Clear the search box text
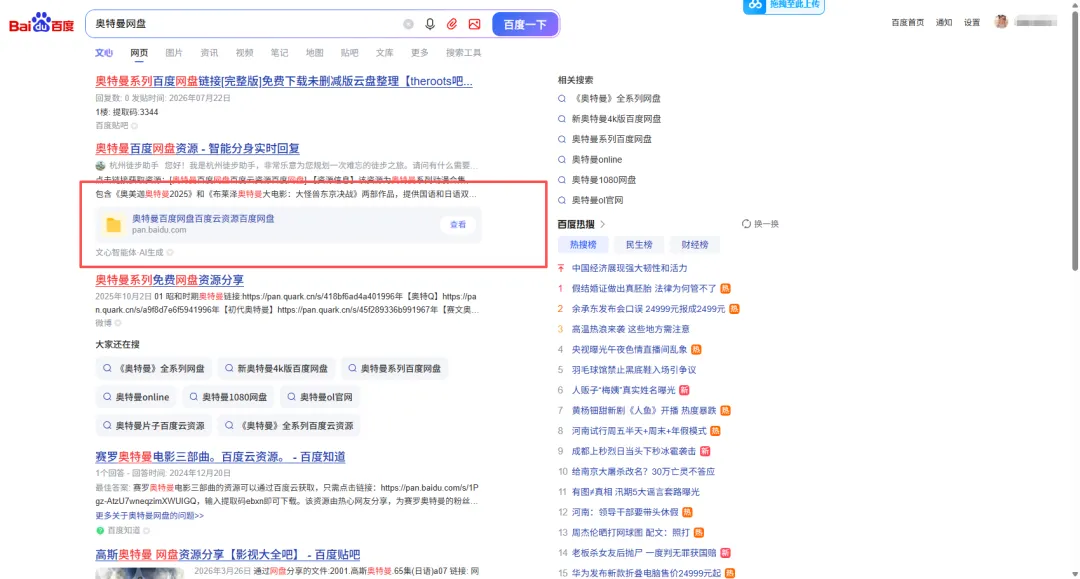 pyautogui.click(x=408, y=24)
